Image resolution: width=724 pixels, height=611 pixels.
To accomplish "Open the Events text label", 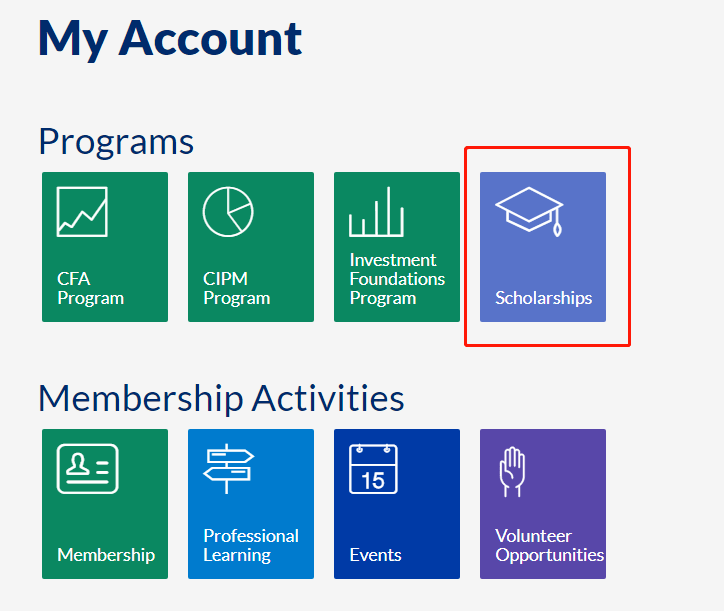I will click(375, 555).
